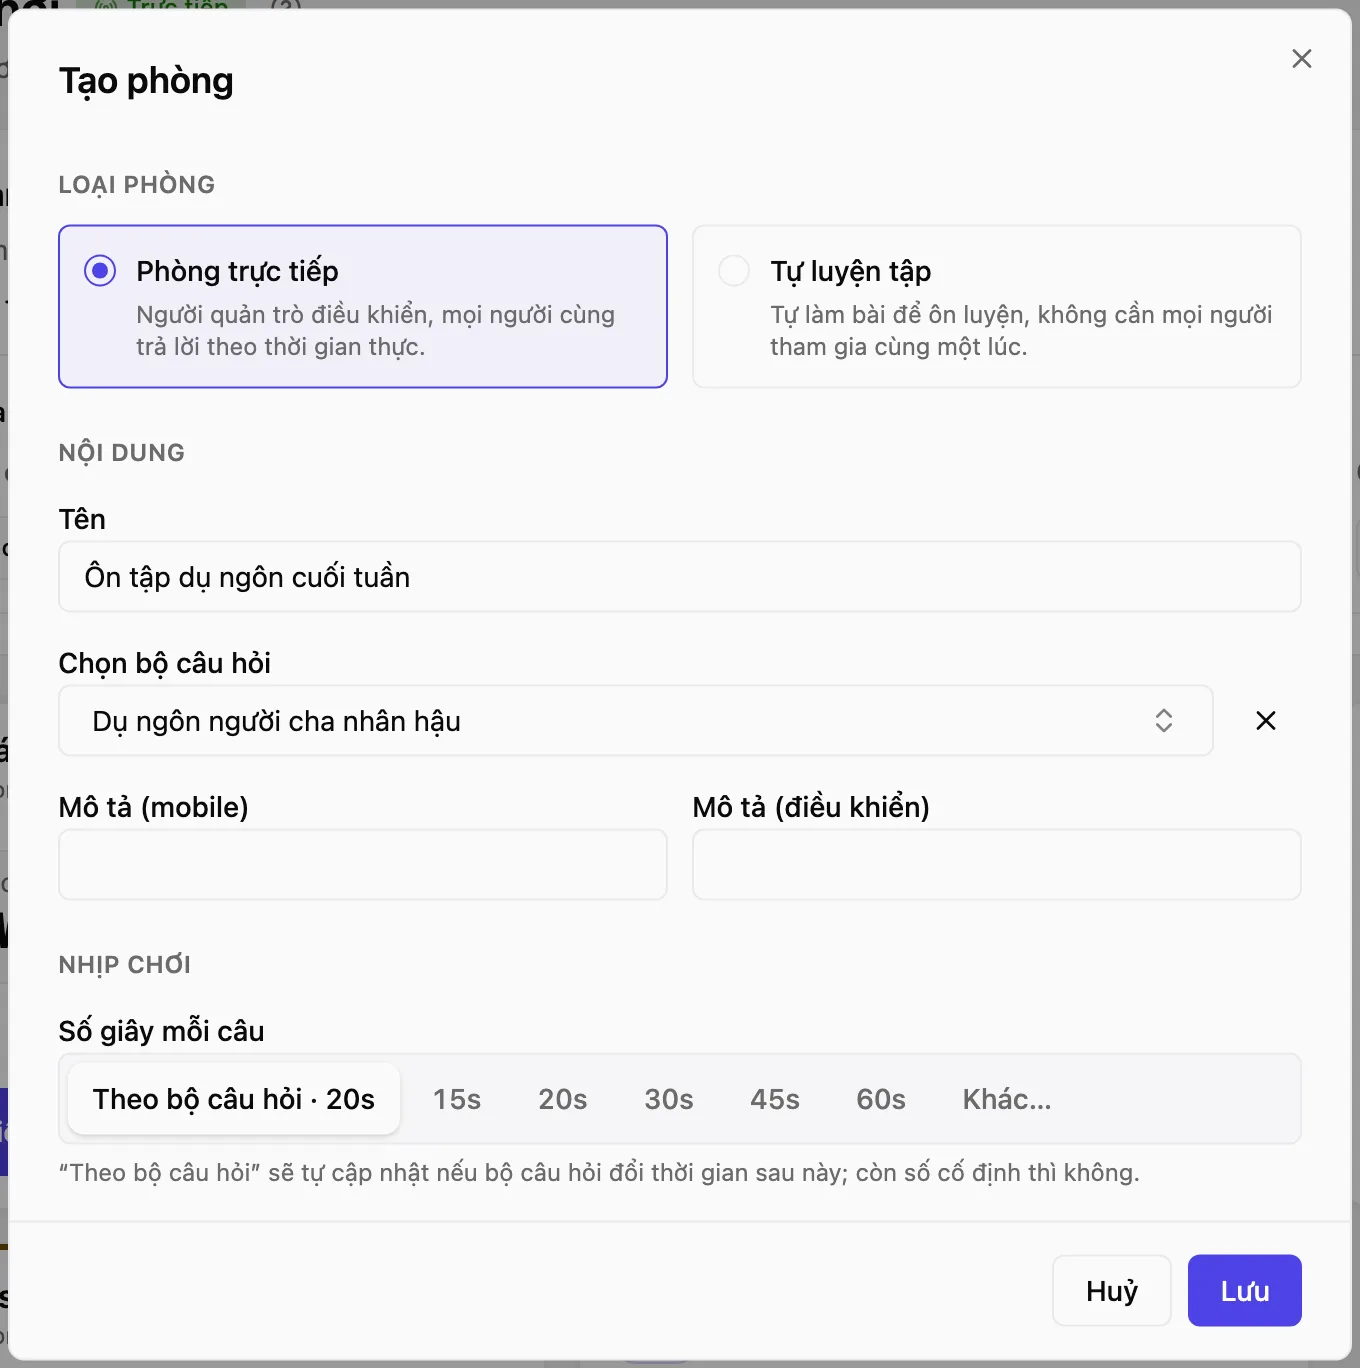Click the NỘI DUNG section label
The image size is (1360, 1368).
[122, 453]
